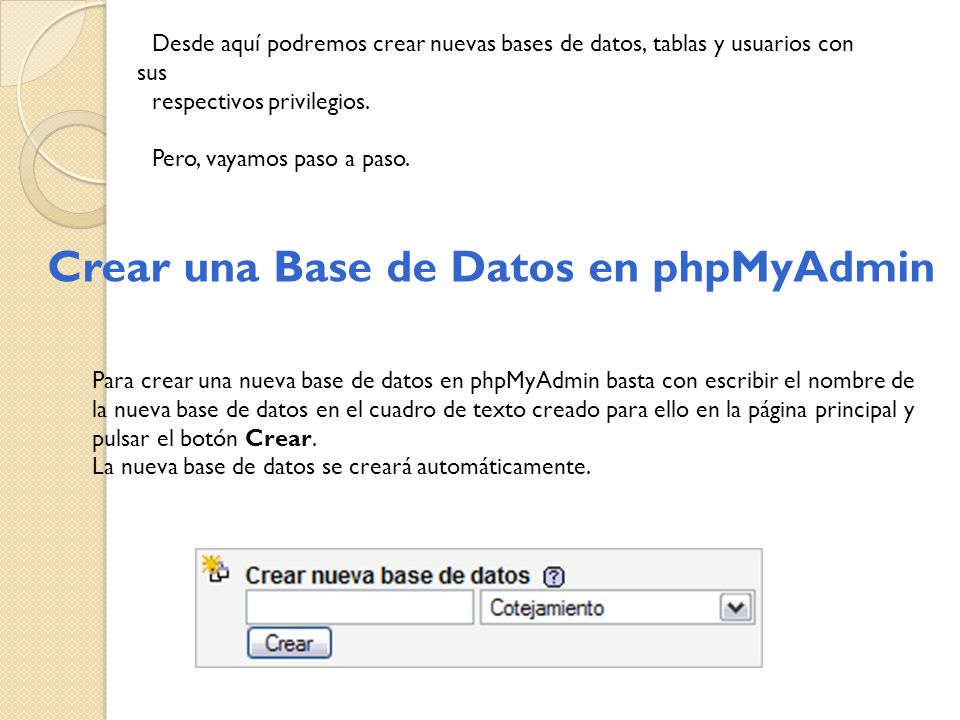Open the help question mark icon
The image size is (960, 720).
coord(553,577)
